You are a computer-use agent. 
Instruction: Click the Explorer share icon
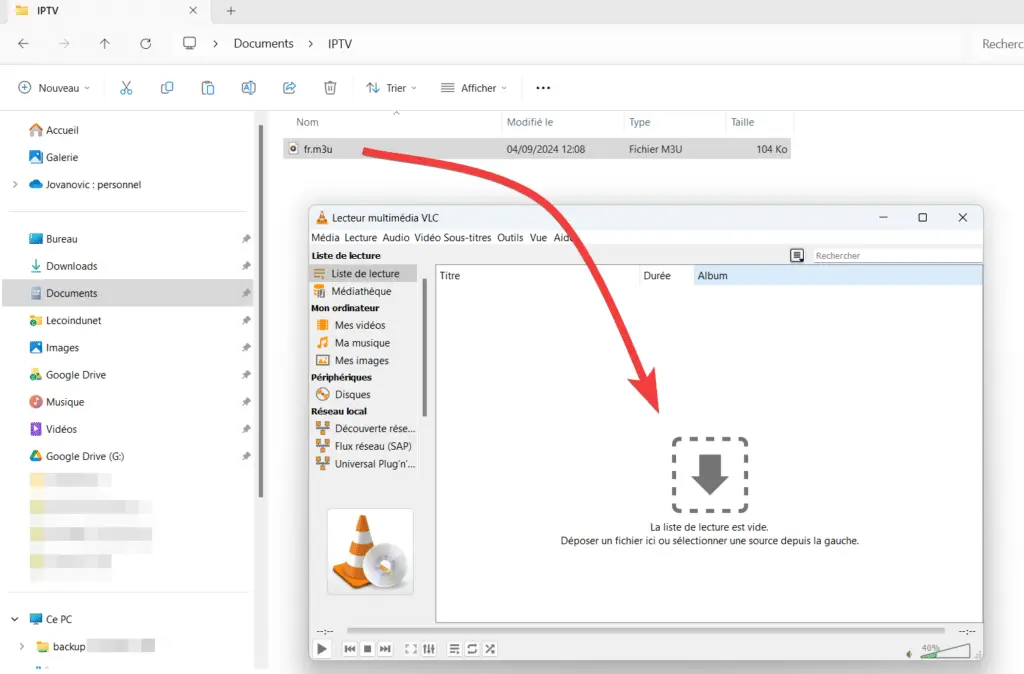click(x=289, y=88)
